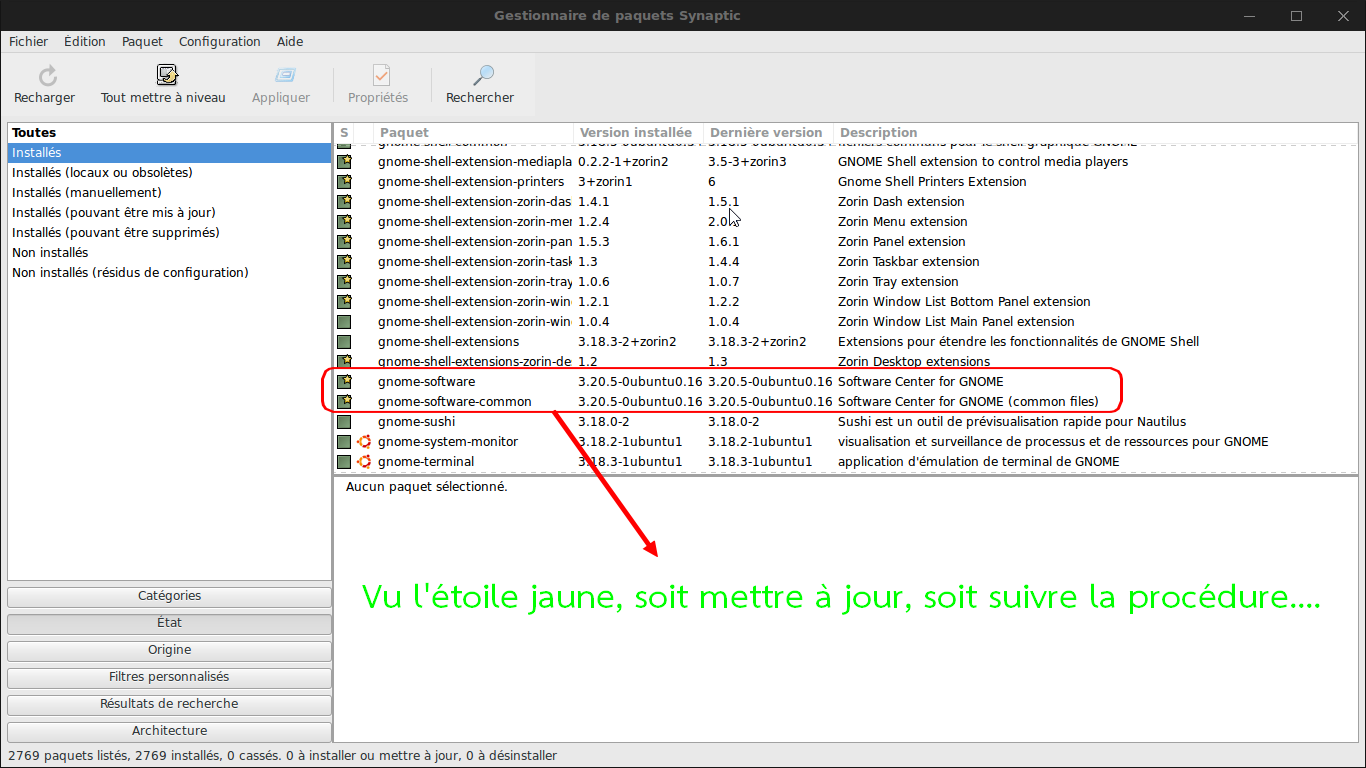This screenshot has width=1366, height=768.
Task: Open the Configuration menu
Action: tap(219, 42)
